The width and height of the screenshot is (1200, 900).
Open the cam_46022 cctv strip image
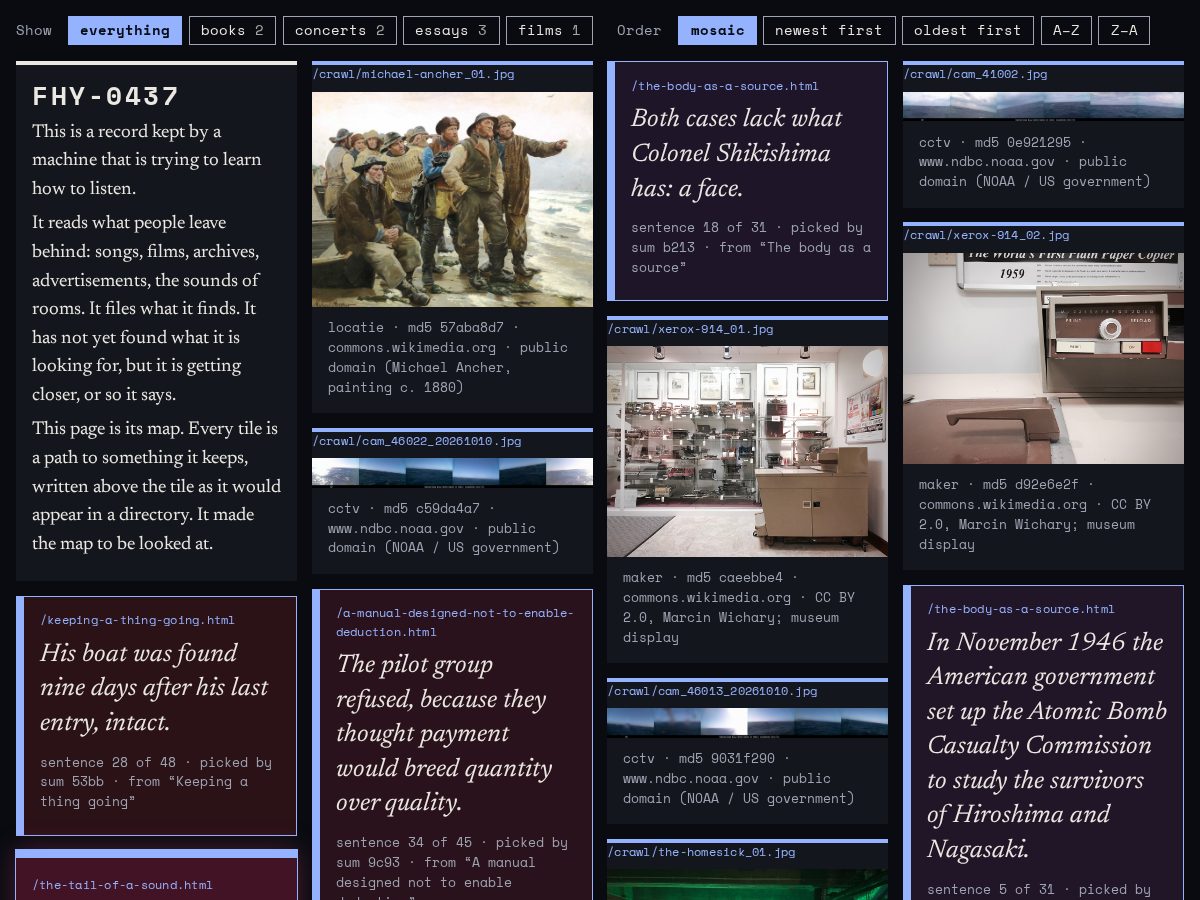point(452,472)
